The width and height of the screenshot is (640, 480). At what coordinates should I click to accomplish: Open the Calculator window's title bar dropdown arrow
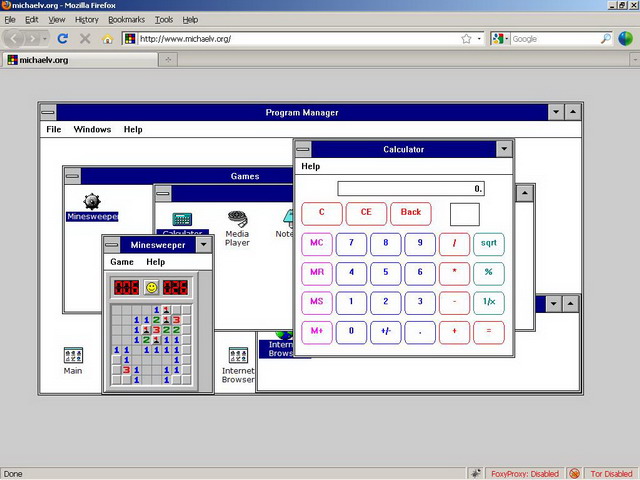tap(504, 149)
